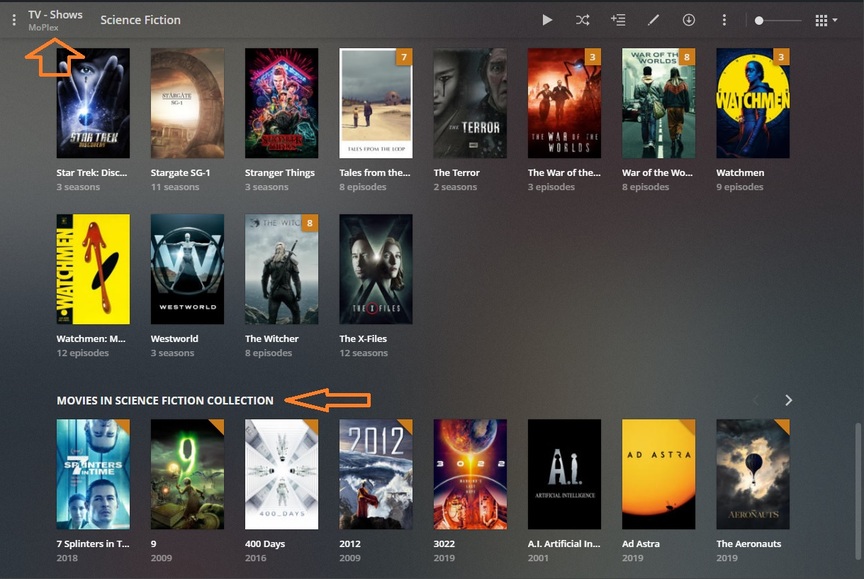This screenshot has width=864, height=579.
Task: Open the Watchmen: Motion Comic yellow poster
Action: coord(93,269)
